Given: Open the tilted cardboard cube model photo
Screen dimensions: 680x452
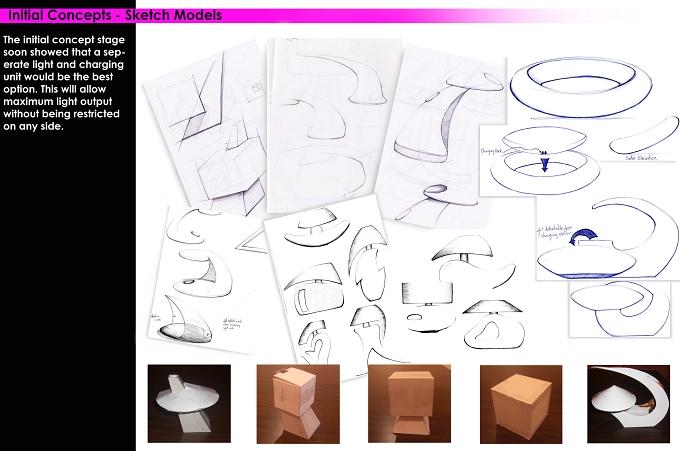Looking at the screenshot, I should [298, 404].
